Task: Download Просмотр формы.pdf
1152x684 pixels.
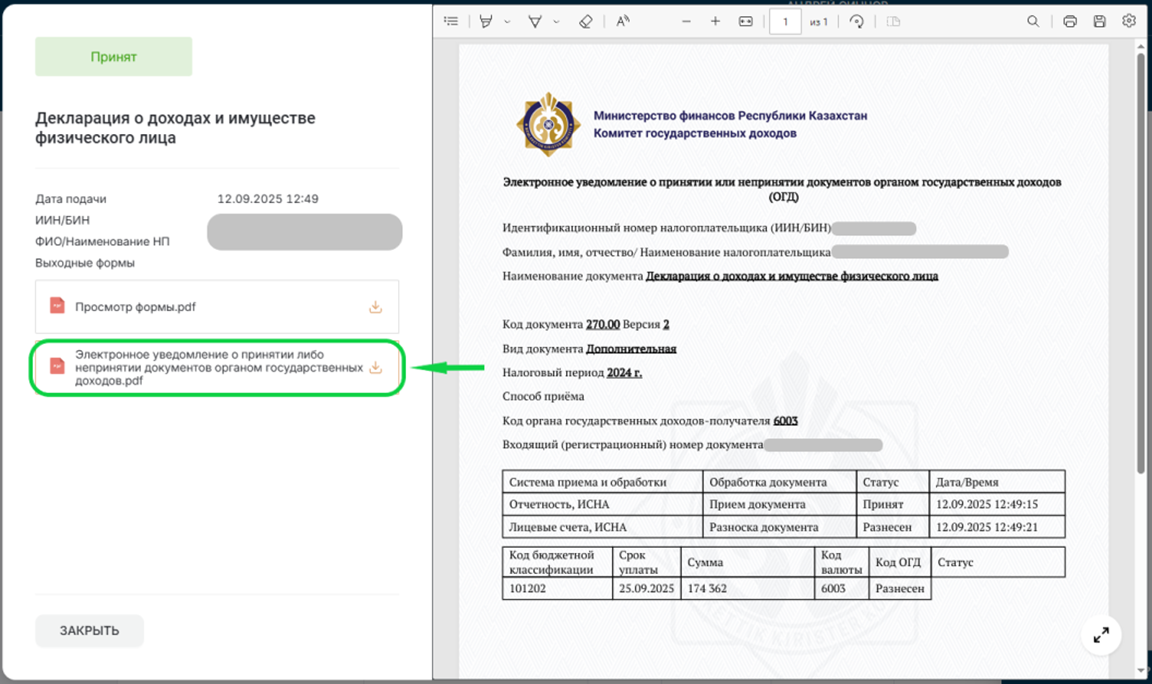Action: [x=375, y=307]
